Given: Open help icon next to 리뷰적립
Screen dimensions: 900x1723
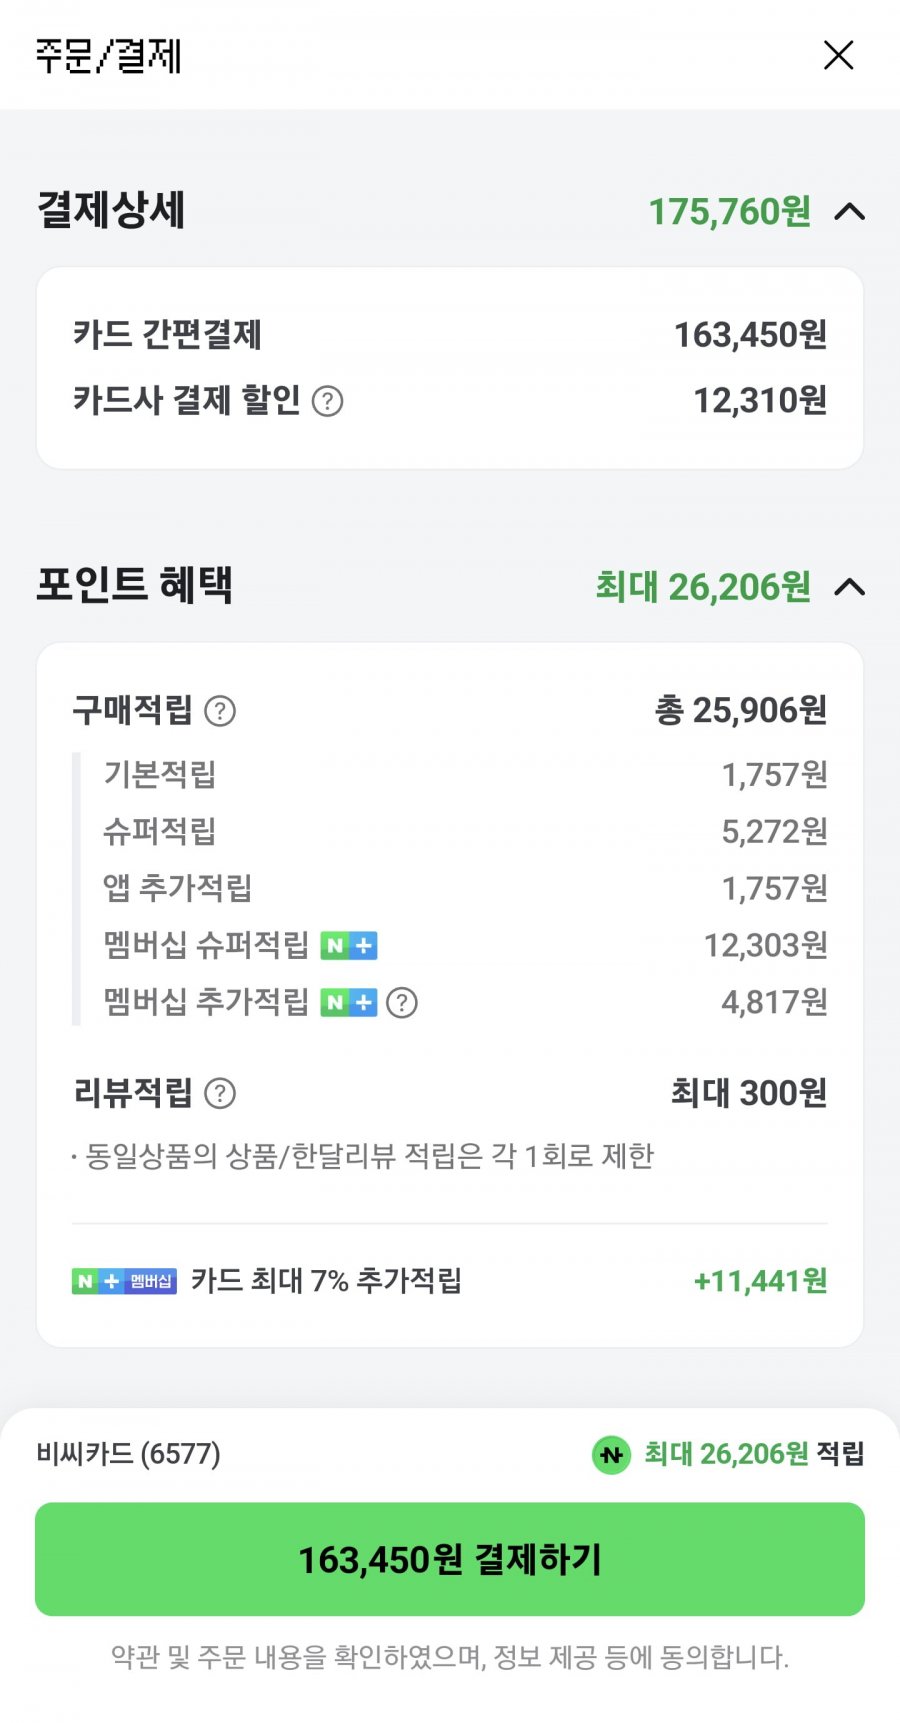Looking at the screenshot, I should [220, 1093].
